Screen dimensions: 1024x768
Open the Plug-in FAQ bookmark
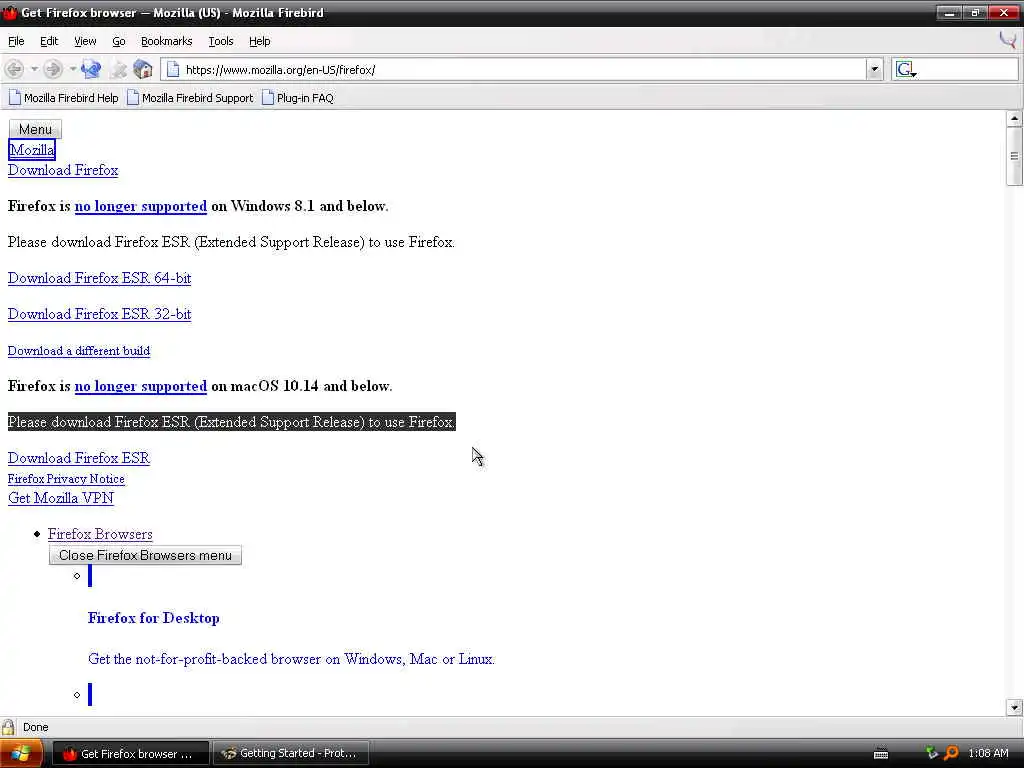pos(298,98)
